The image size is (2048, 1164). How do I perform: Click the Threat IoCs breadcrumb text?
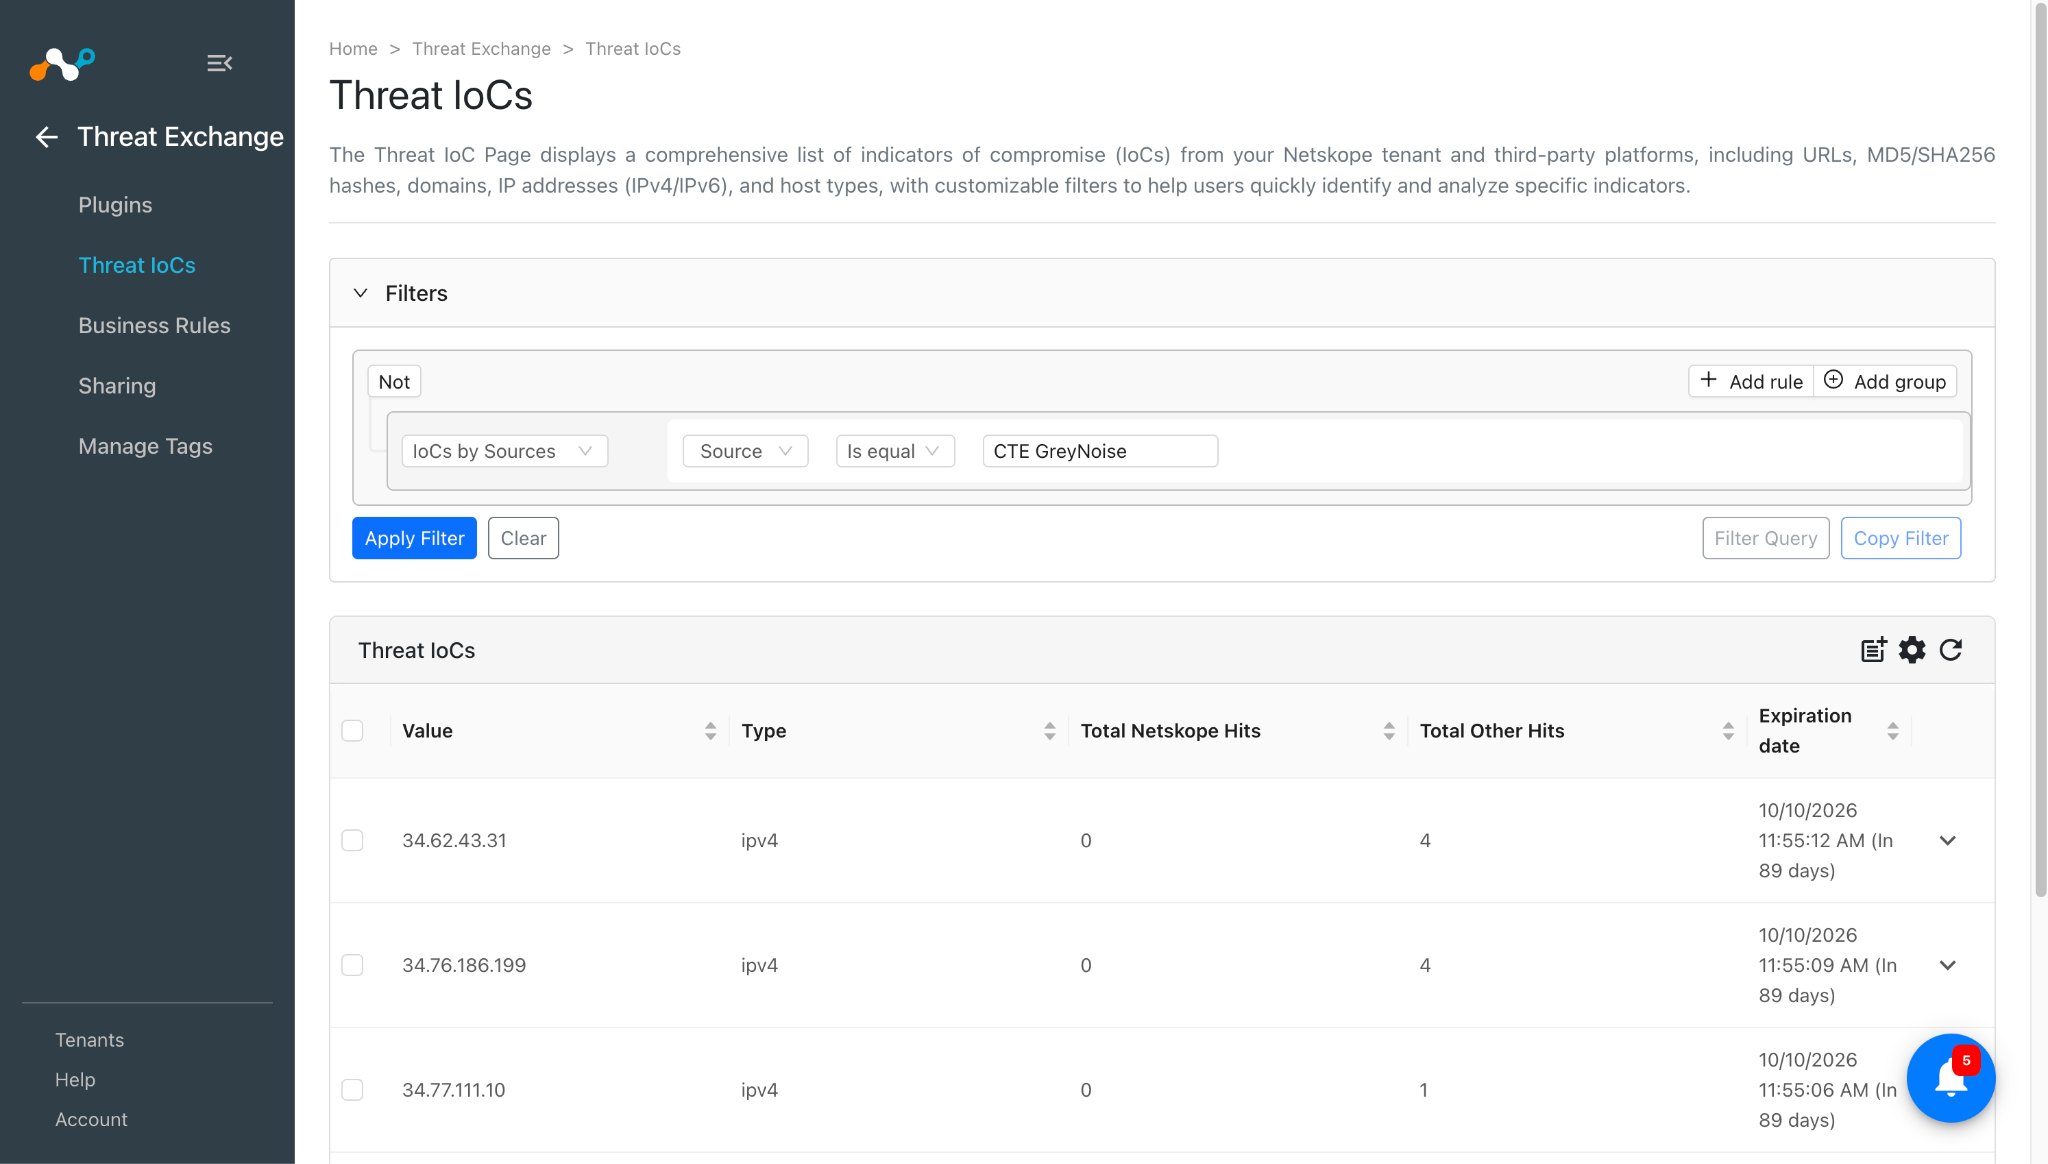[632, 49]
